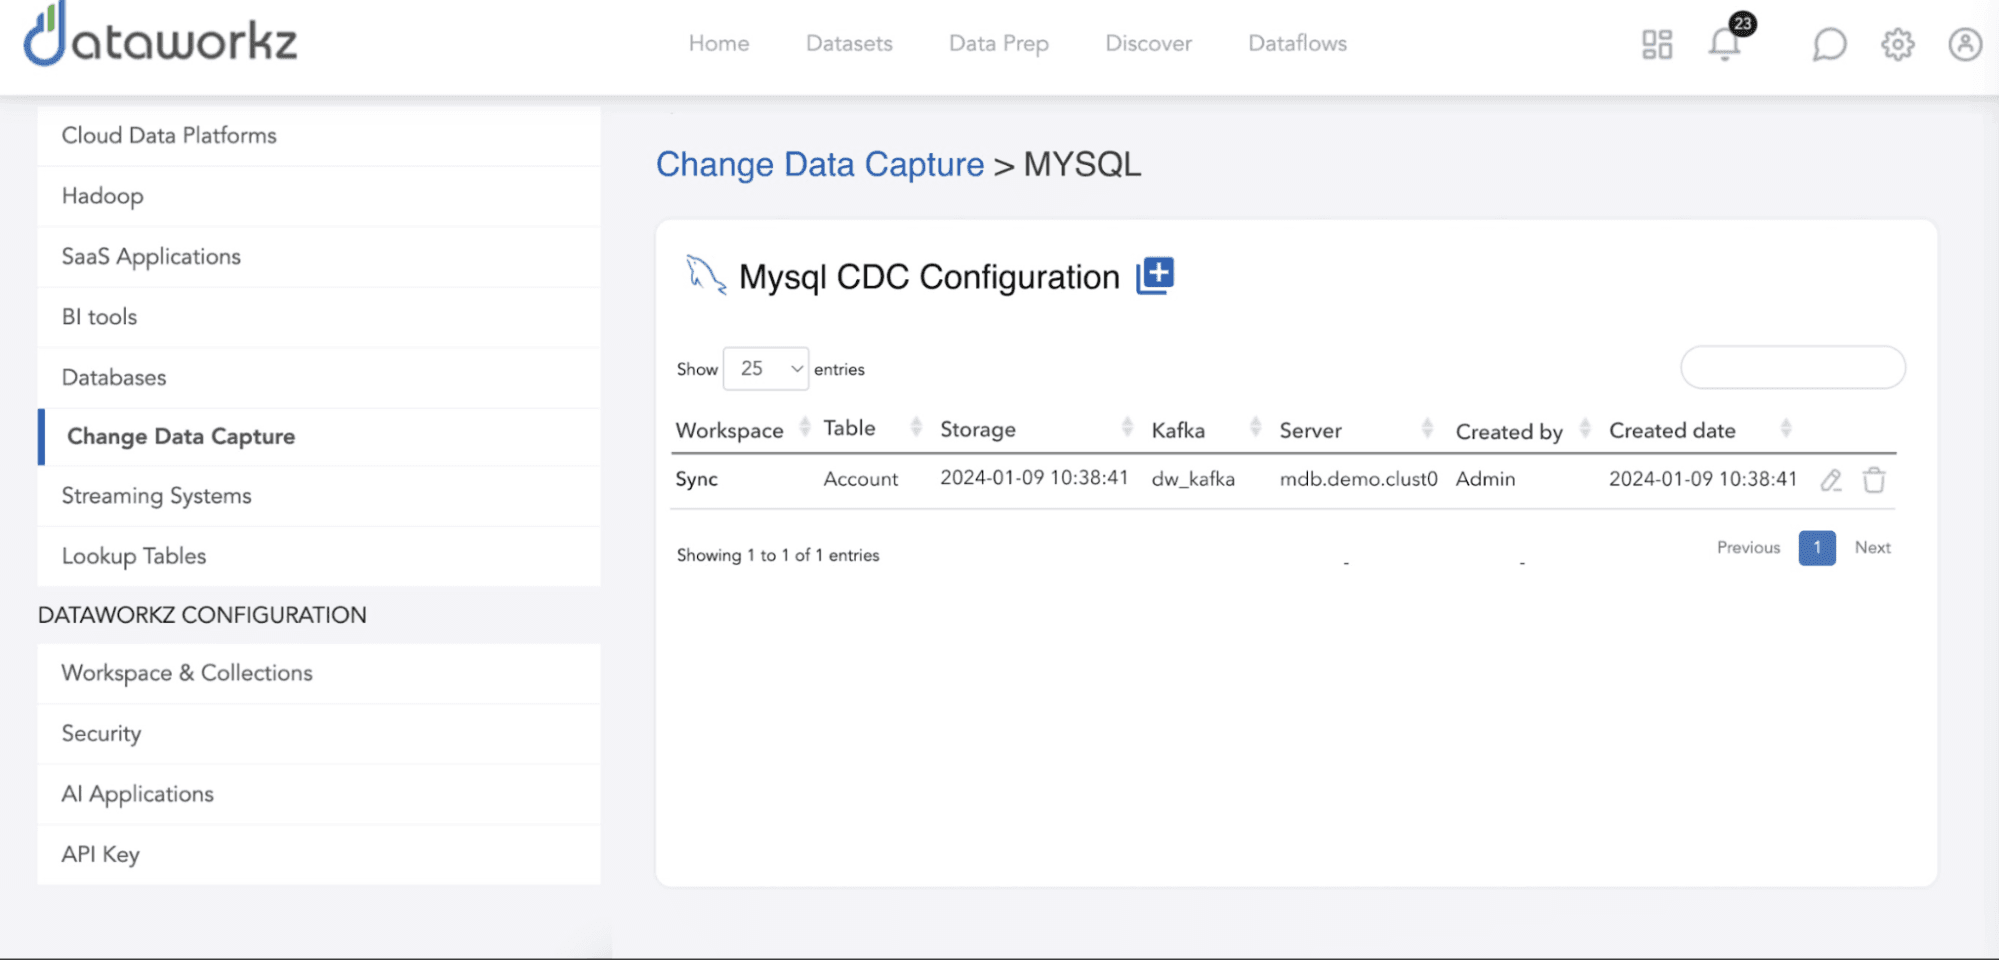This screenshot has width=1999, height=961.
Task: Follow the Change Data Capture breadcrumb link
Action: click(x=819, y=164)
